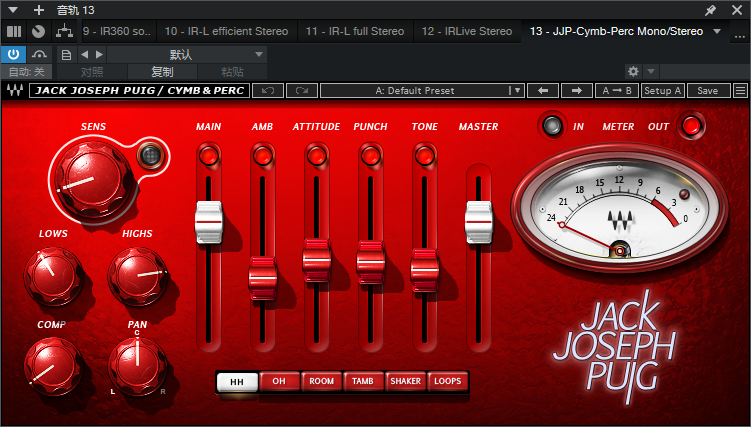The image size is (751, 427).
Task: Go to next host preset arrow
Action: [99, 55]
